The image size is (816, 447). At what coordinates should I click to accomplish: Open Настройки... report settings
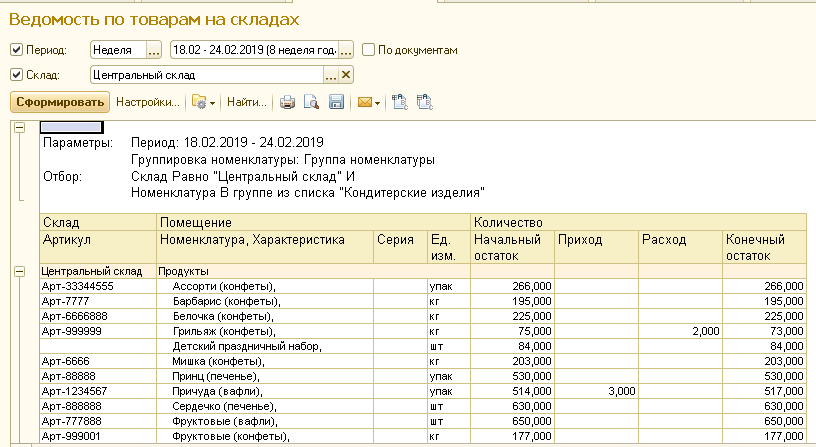[x=148, y=102]
